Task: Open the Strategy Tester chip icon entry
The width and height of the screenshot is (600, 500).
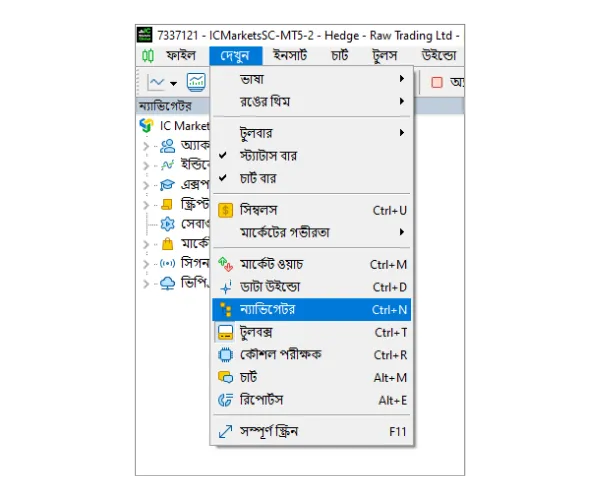Action: click(225, 355)
